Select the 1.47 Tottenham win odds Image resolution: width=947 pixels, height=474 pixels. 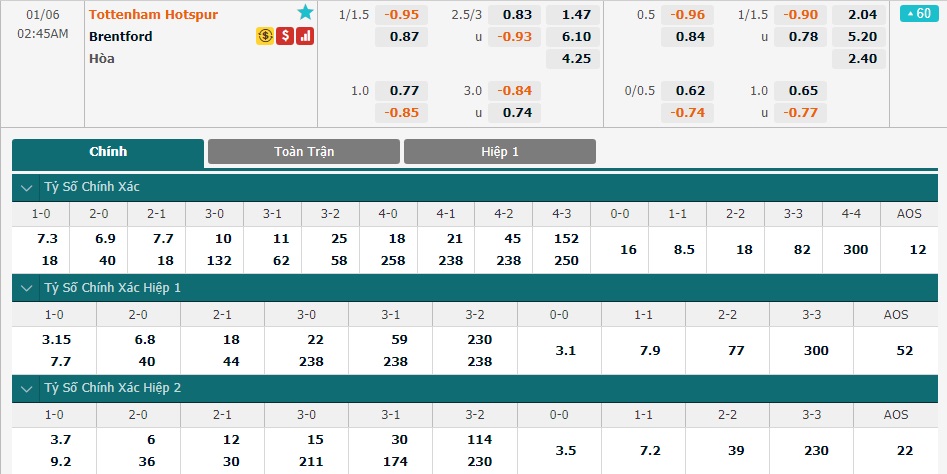(573, 14)
